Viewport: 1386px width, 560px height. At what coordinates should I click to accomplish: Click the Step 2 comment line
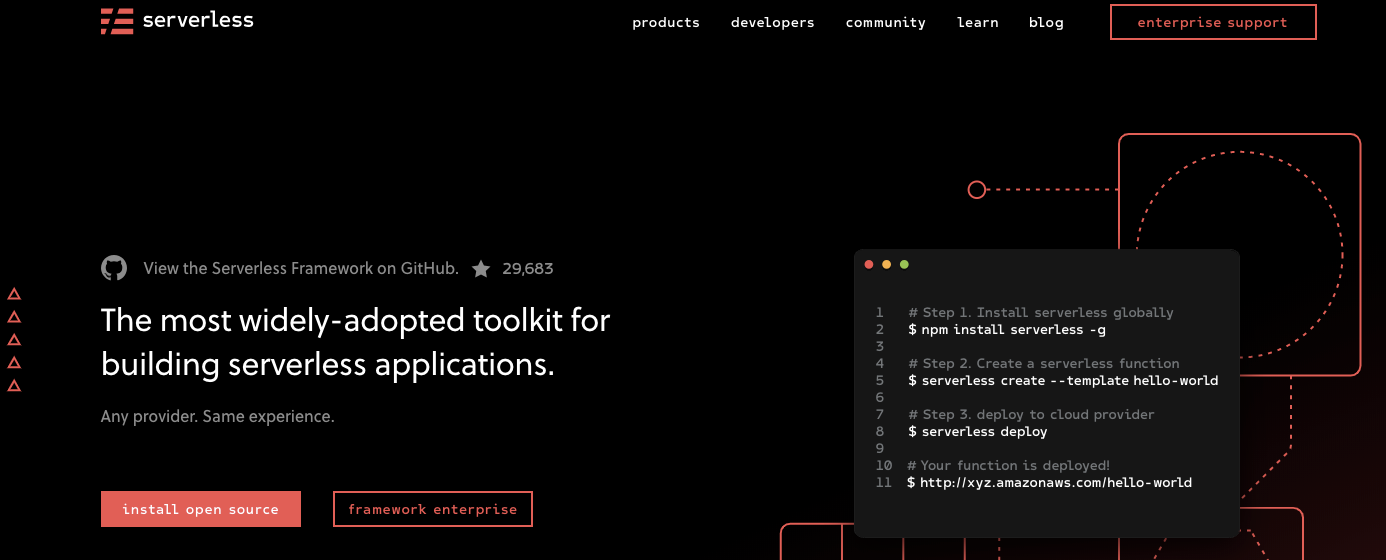click(1044, 363)
